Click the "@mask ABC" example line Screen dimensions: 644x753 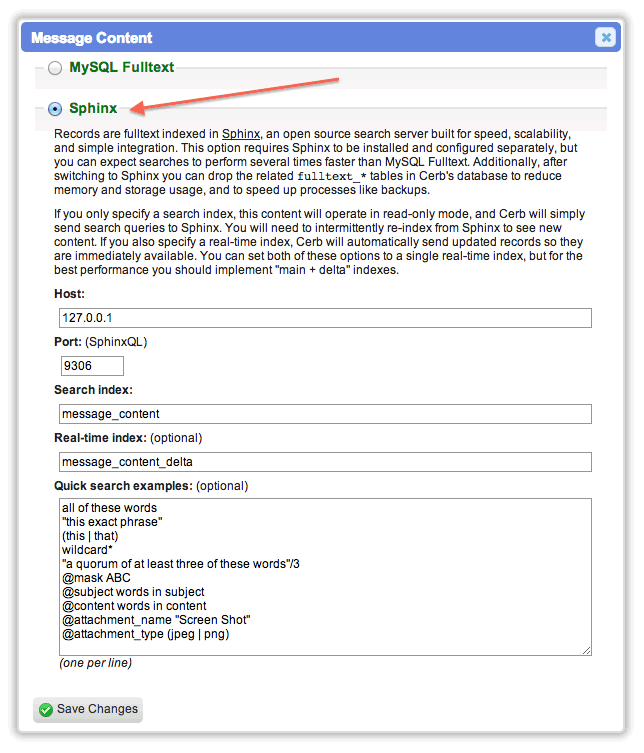tap(96, 578)
